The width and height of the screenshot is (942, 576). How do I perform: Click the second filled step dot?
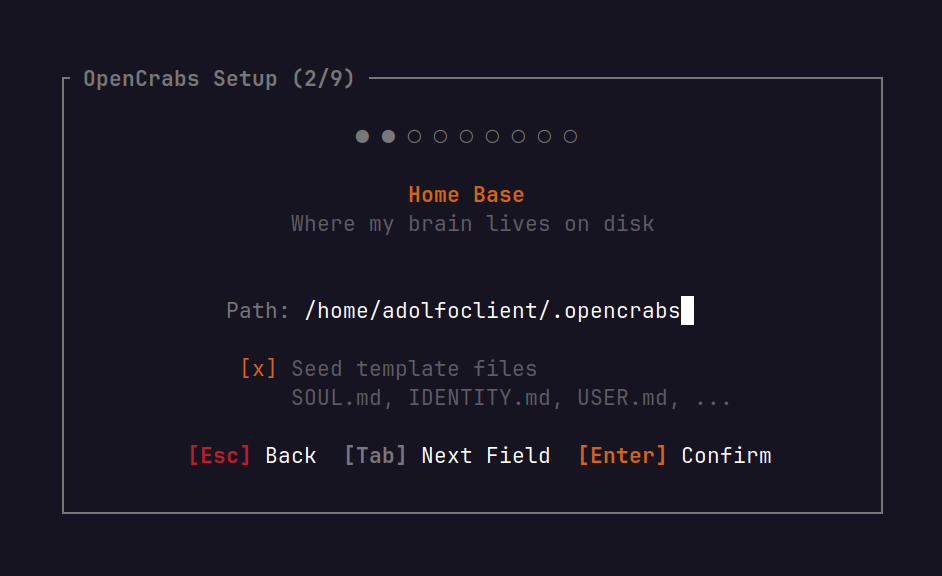click(388, 136)
